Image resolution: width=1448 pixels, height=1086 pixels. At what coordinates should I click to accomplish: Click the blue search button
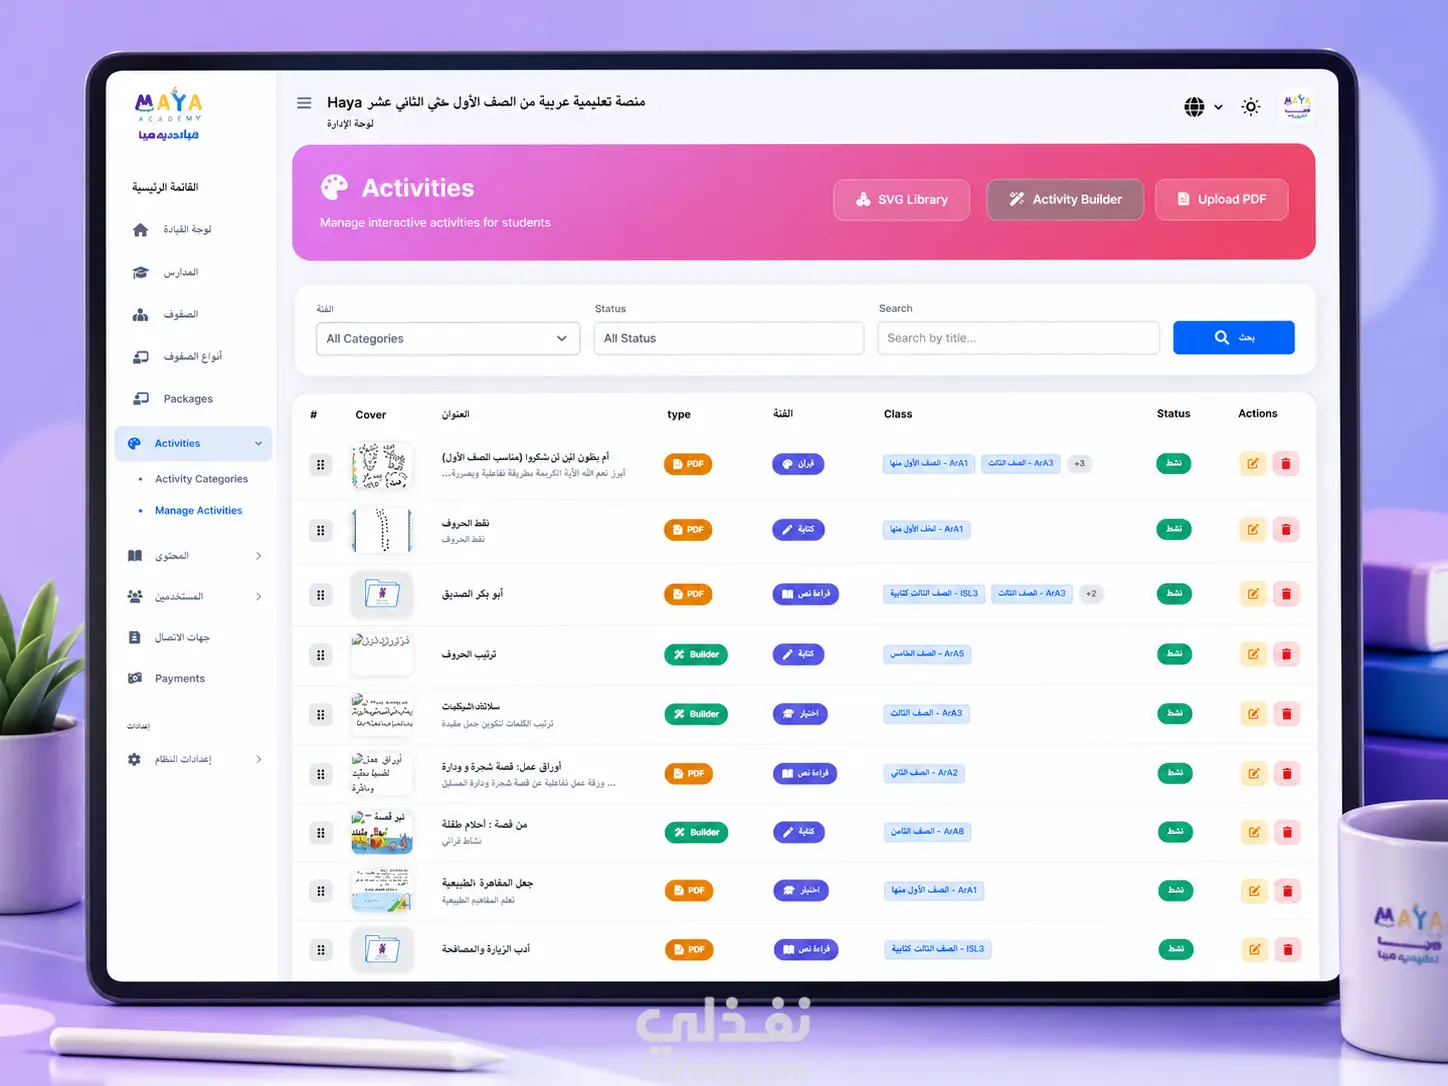(1234, 338)
